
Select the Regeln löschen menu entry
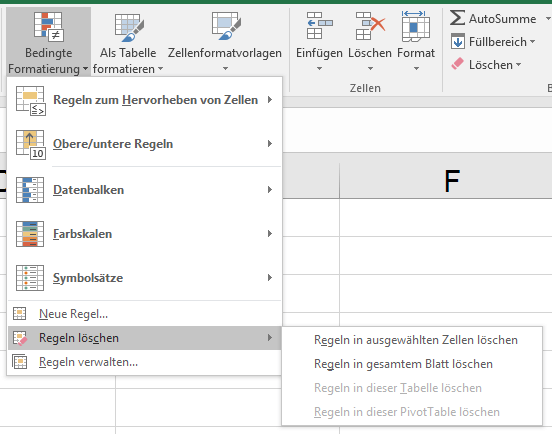(144, 338)
